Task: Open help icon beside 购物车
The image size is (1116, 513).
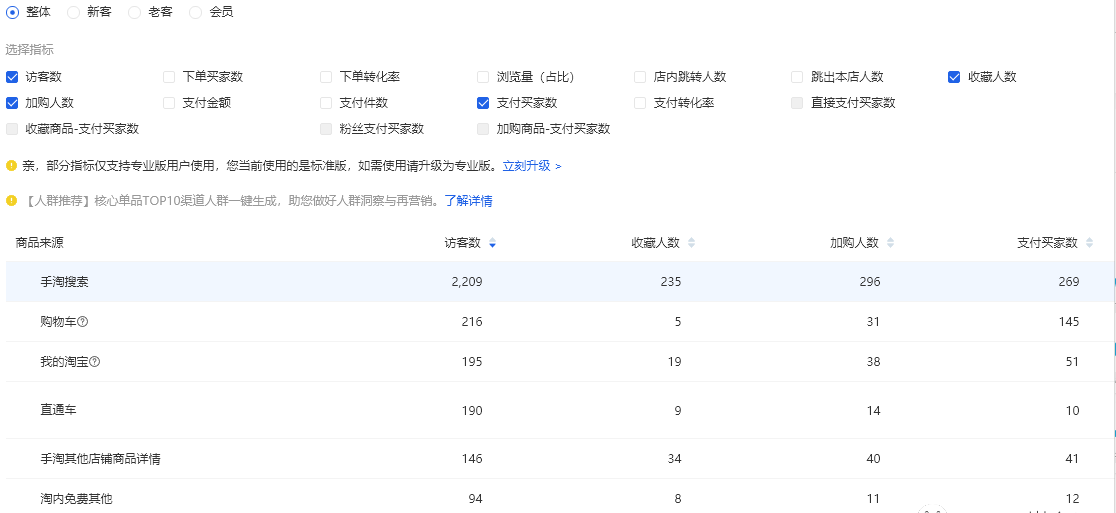Action: pyautogui.click(x=83, y=322)
